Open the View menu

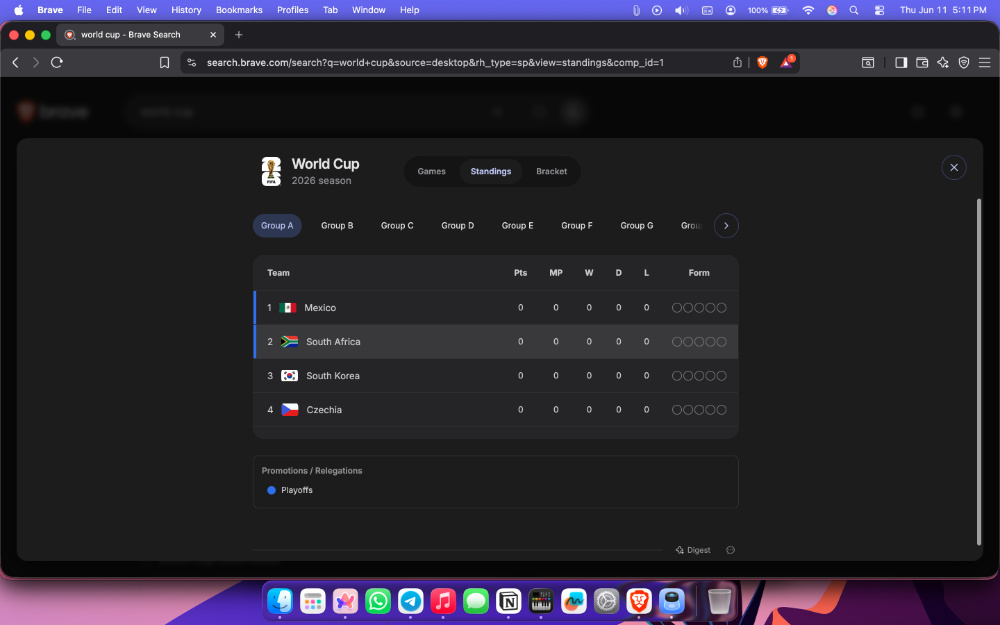coord(147,10)
